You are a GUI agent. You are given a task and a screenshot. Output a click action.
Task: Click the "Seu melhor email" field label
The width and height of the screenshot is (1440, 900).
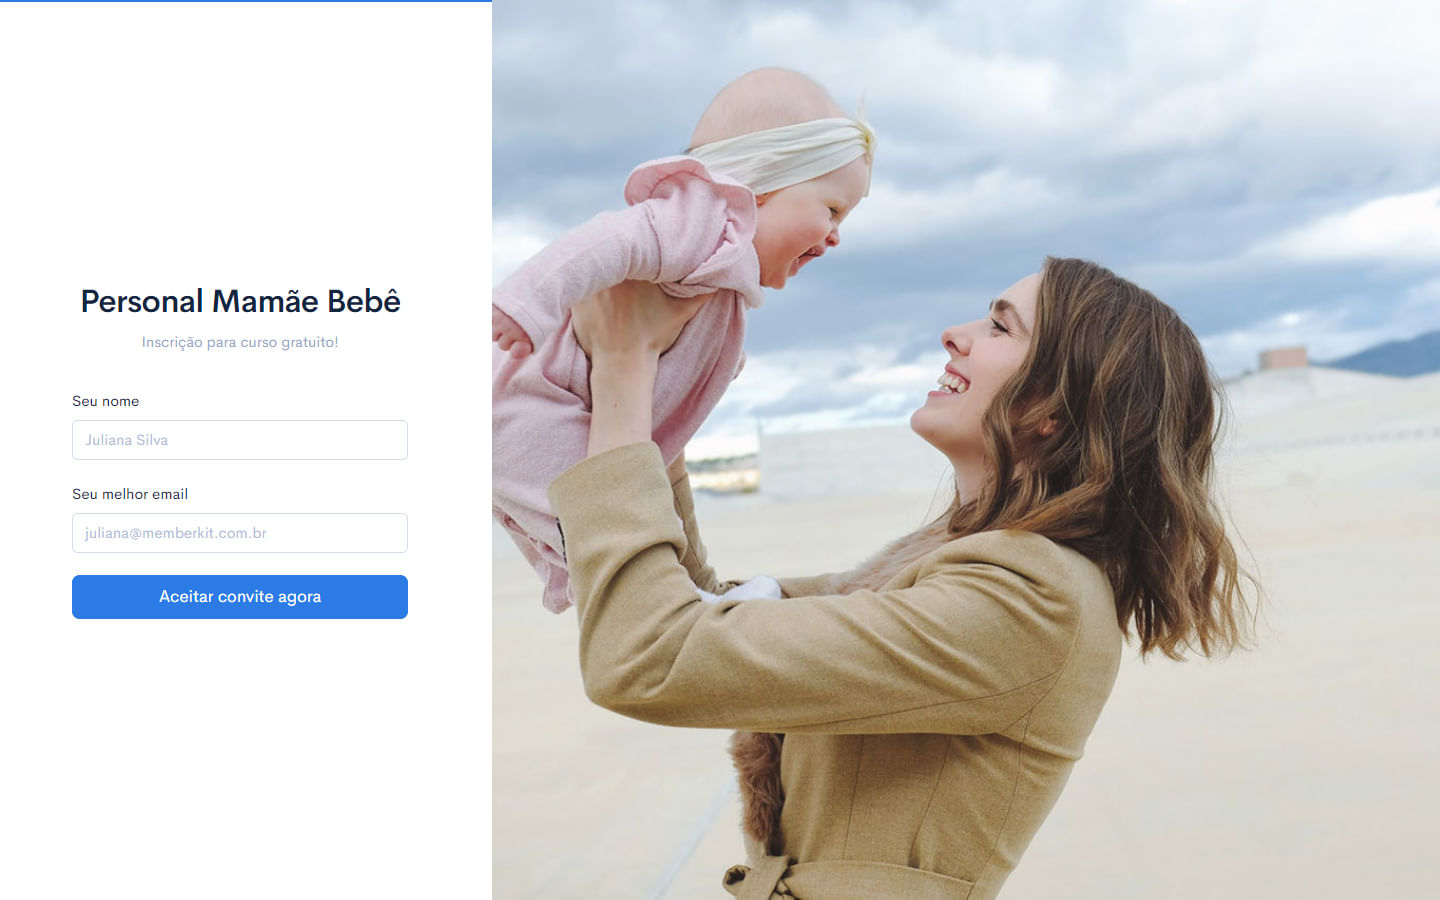(x=130, y=494)
